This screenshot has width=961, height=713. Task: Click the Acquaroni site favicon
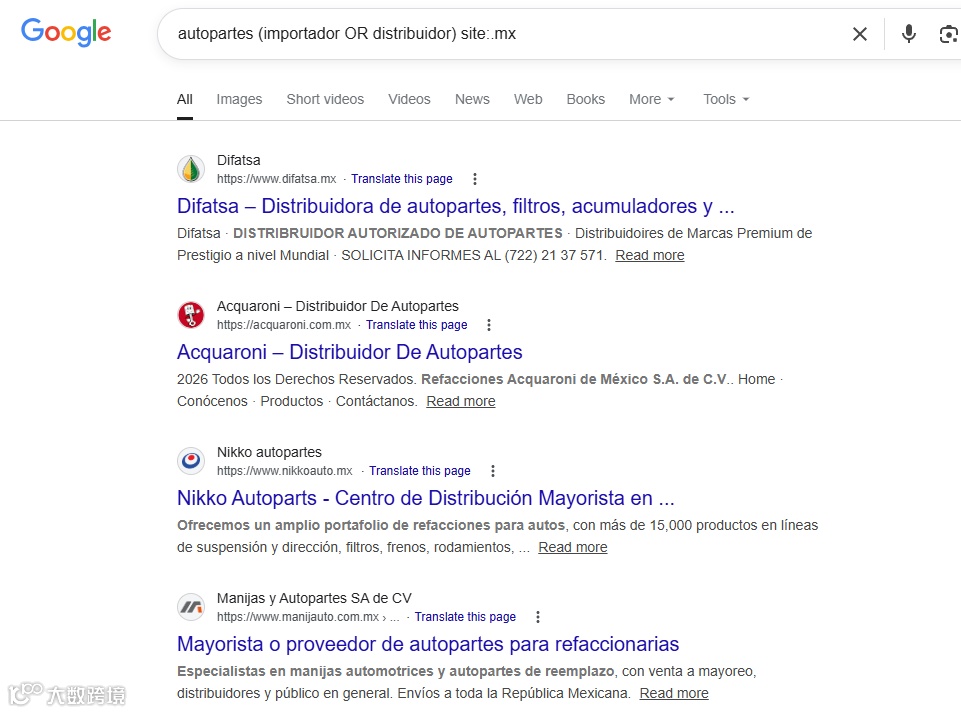pos(191,315)
